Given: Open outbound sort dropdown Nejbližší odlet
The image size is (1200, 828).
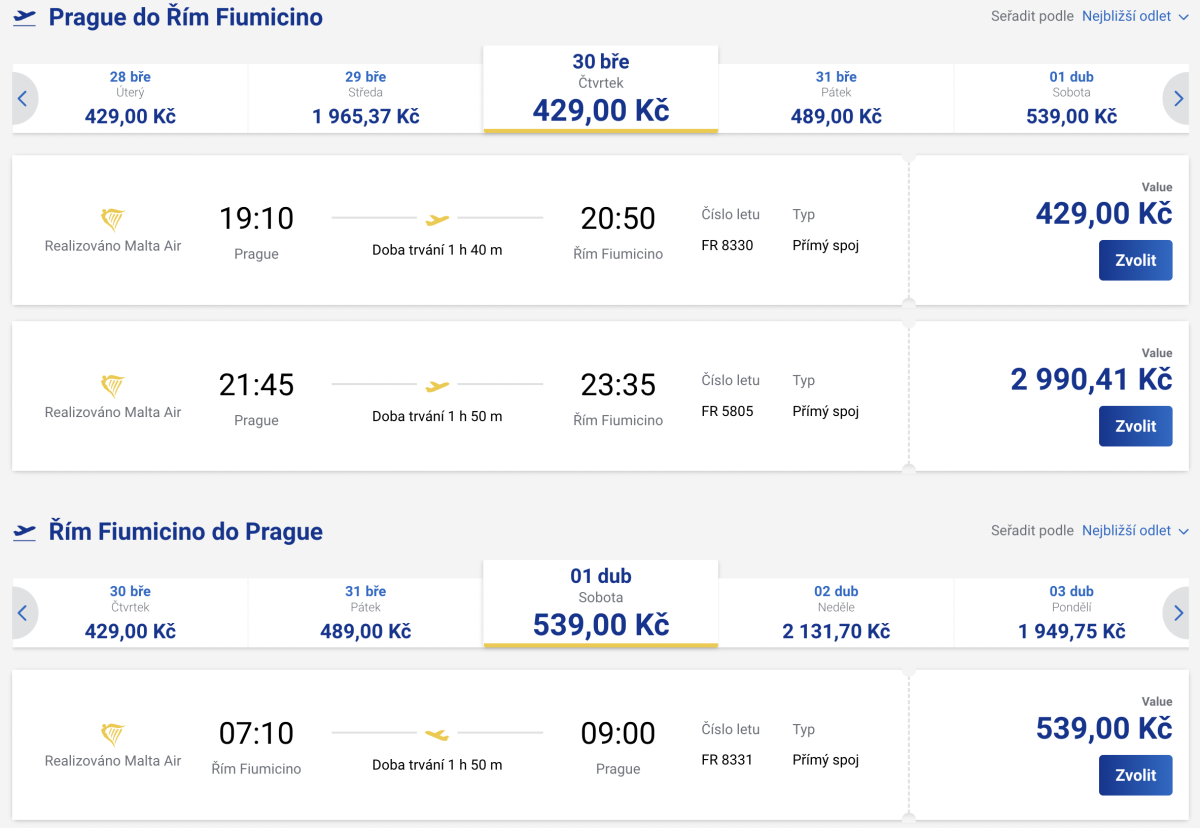Looking at the screenshot, I should pos(1134,17).
